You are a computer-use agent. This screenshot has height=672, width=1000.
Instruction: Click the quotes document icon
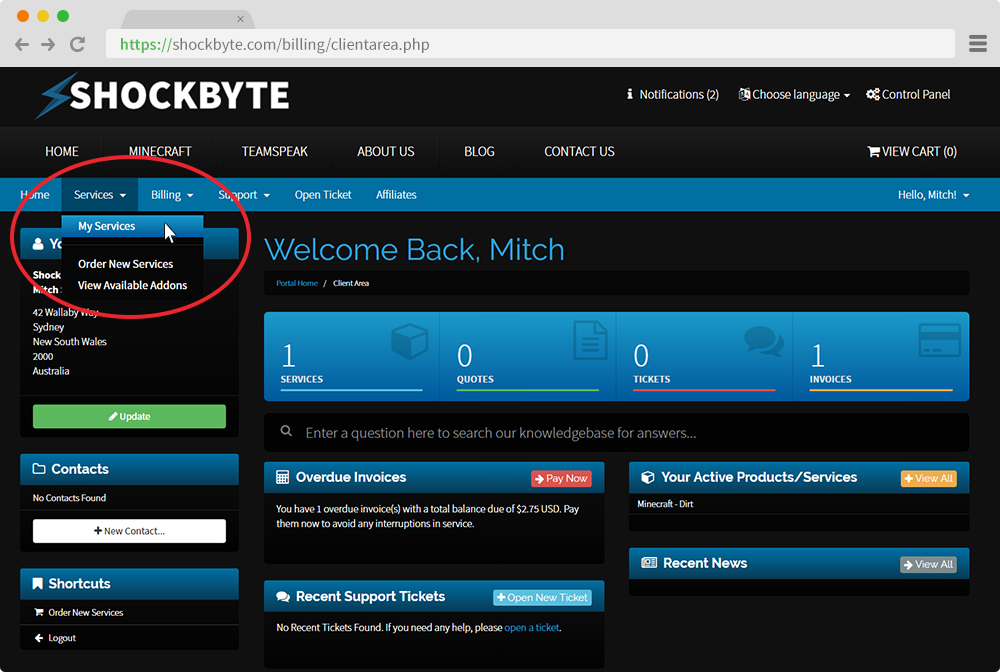coord(590,340)
